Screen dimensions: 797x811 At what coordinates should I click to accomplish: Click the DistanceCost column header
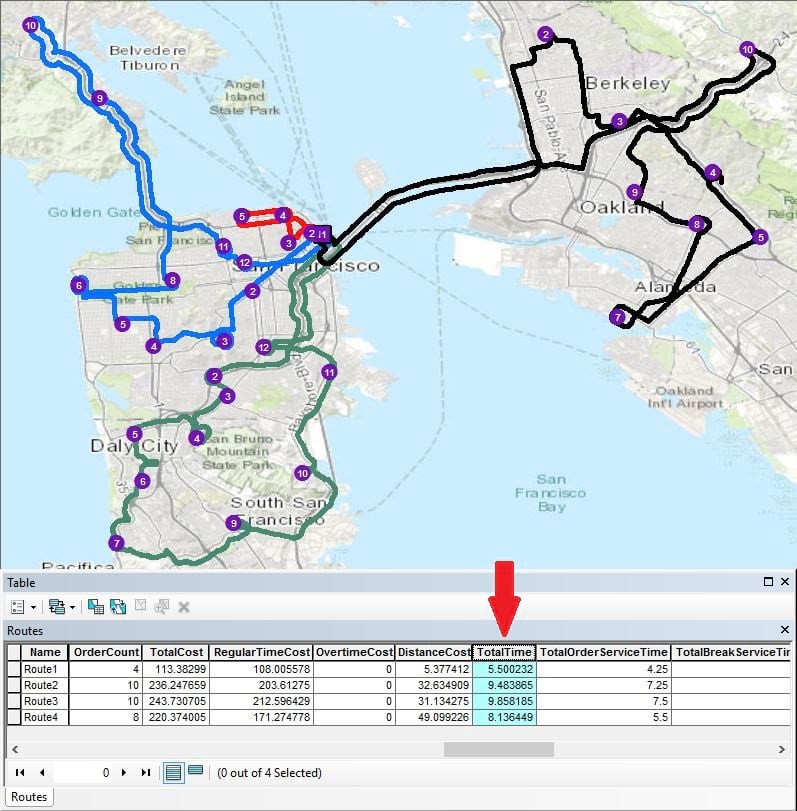tap(434, 652)
